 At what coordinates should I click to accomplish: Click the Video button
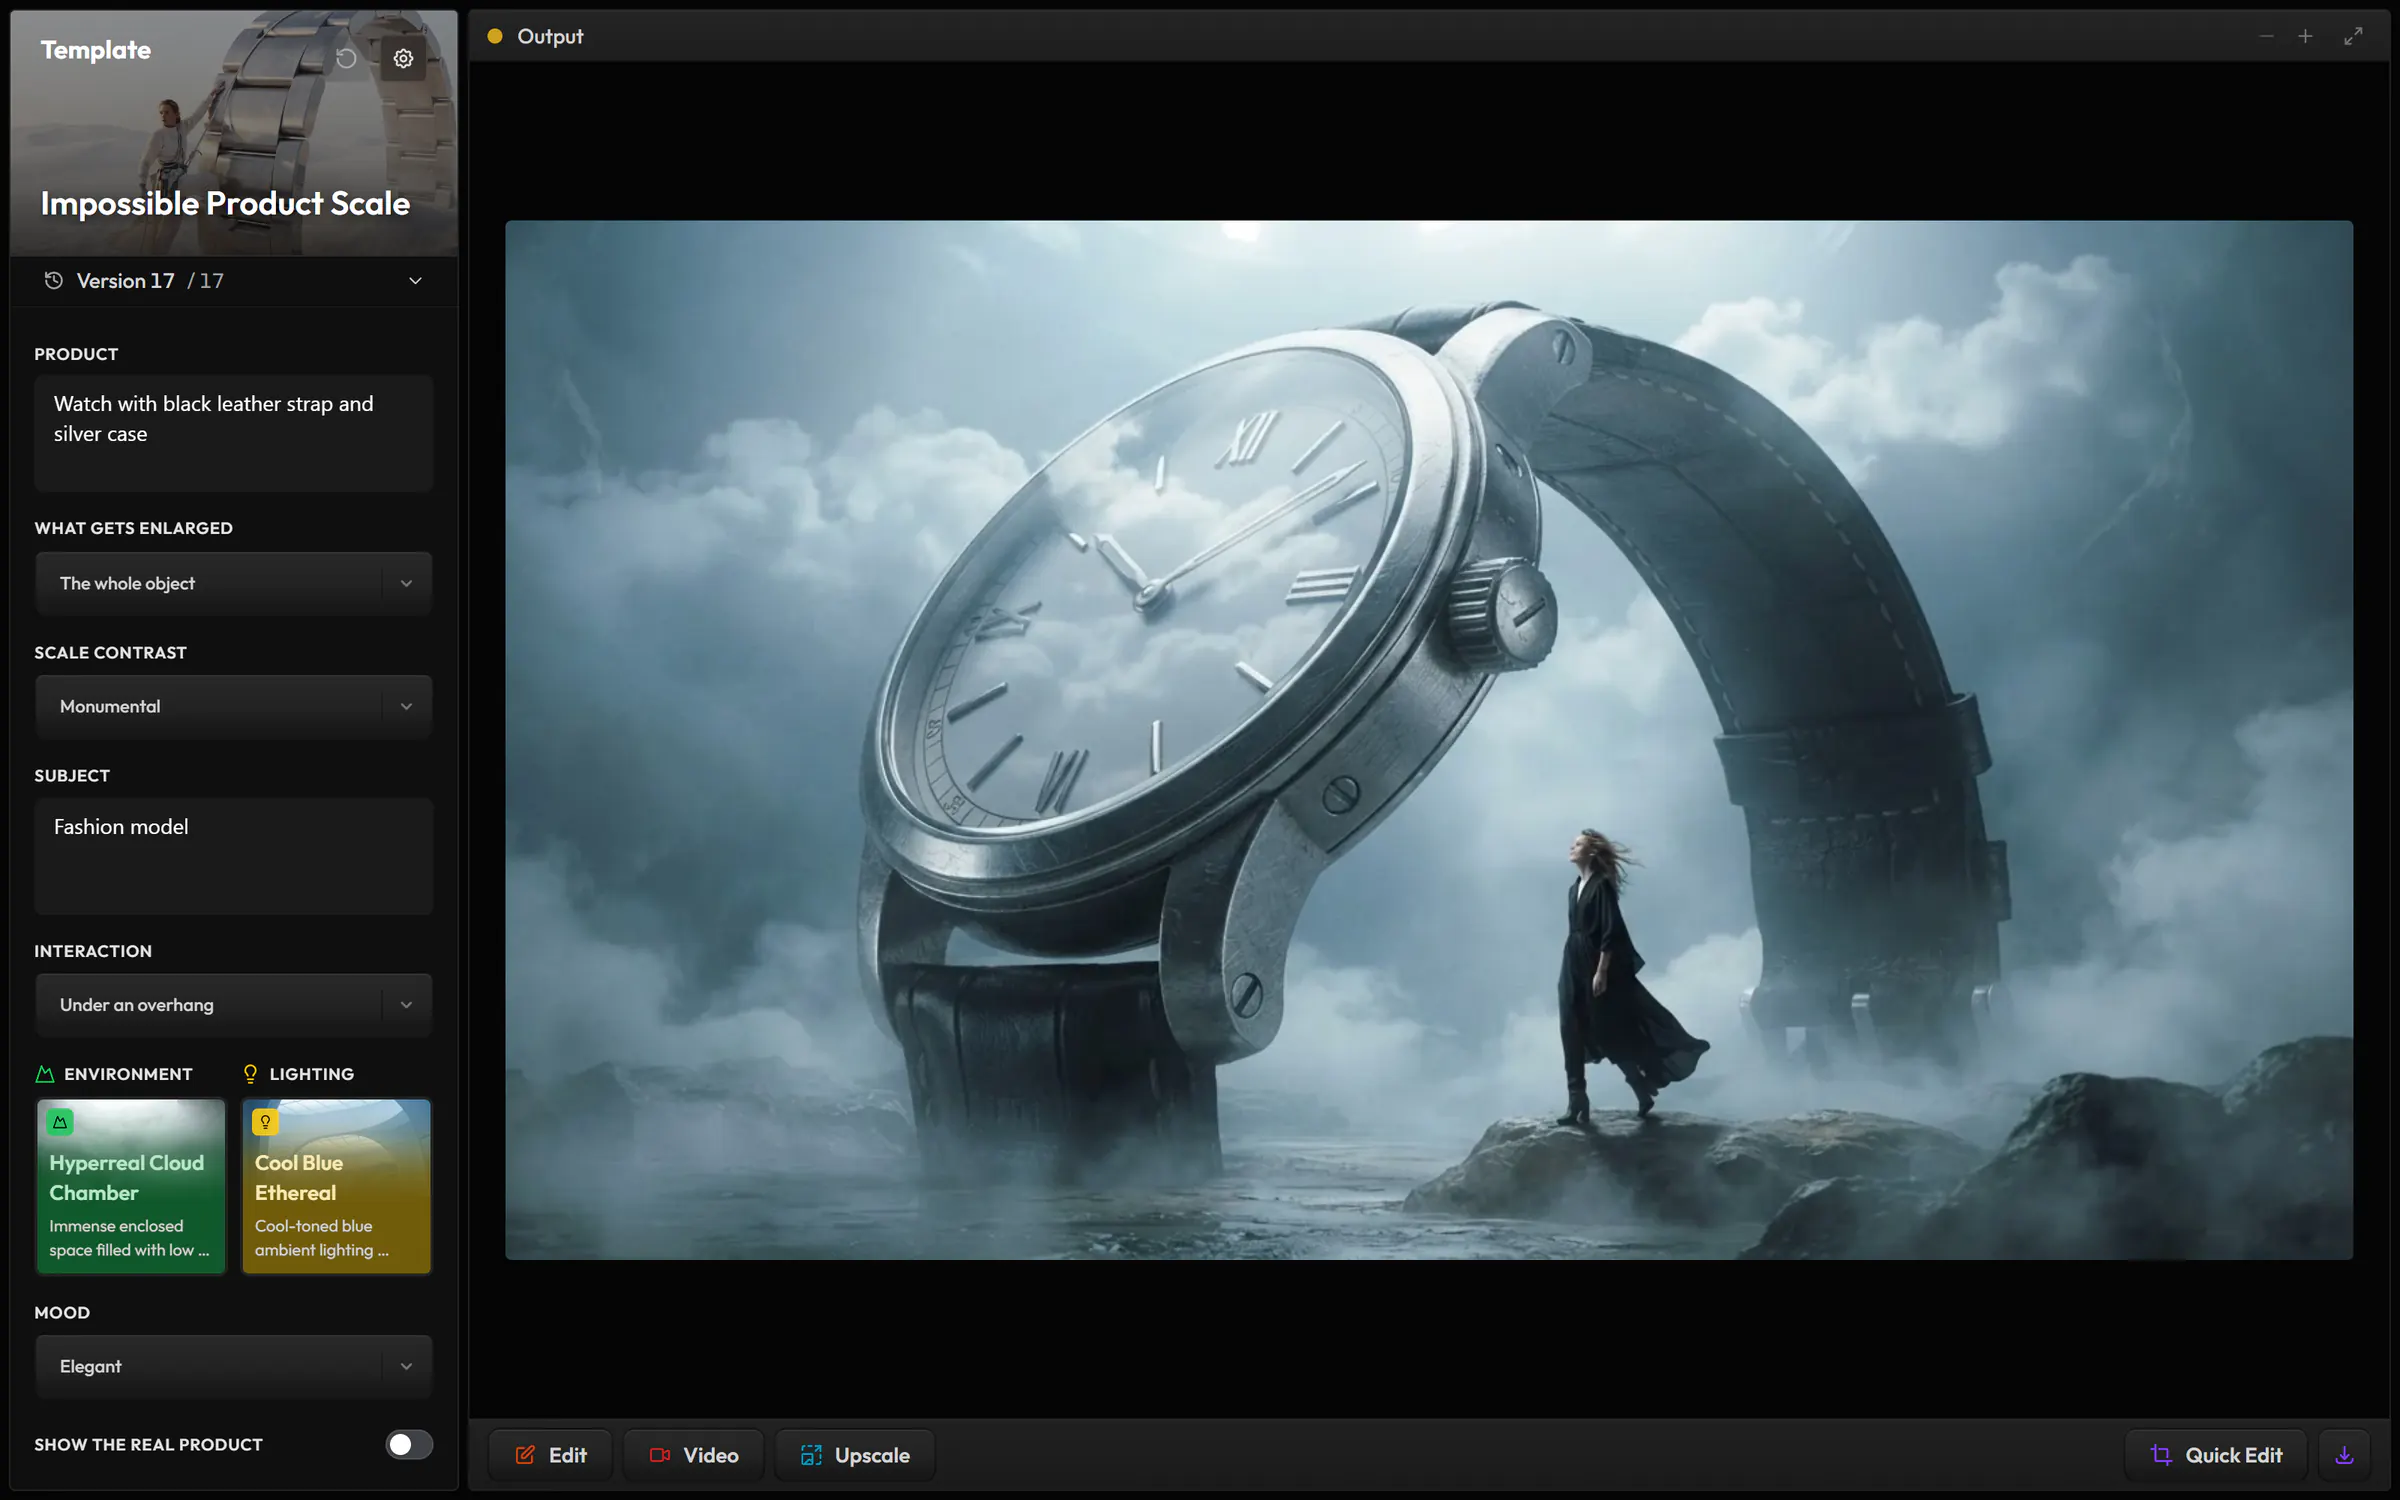pos(694,1455)
